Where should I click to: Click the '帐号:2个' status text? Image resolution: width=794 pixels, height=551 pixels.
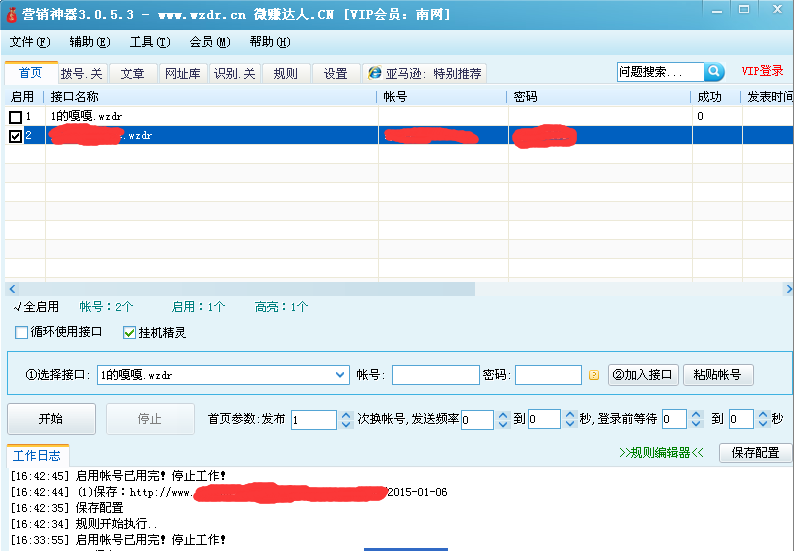[x=106, y=307]
